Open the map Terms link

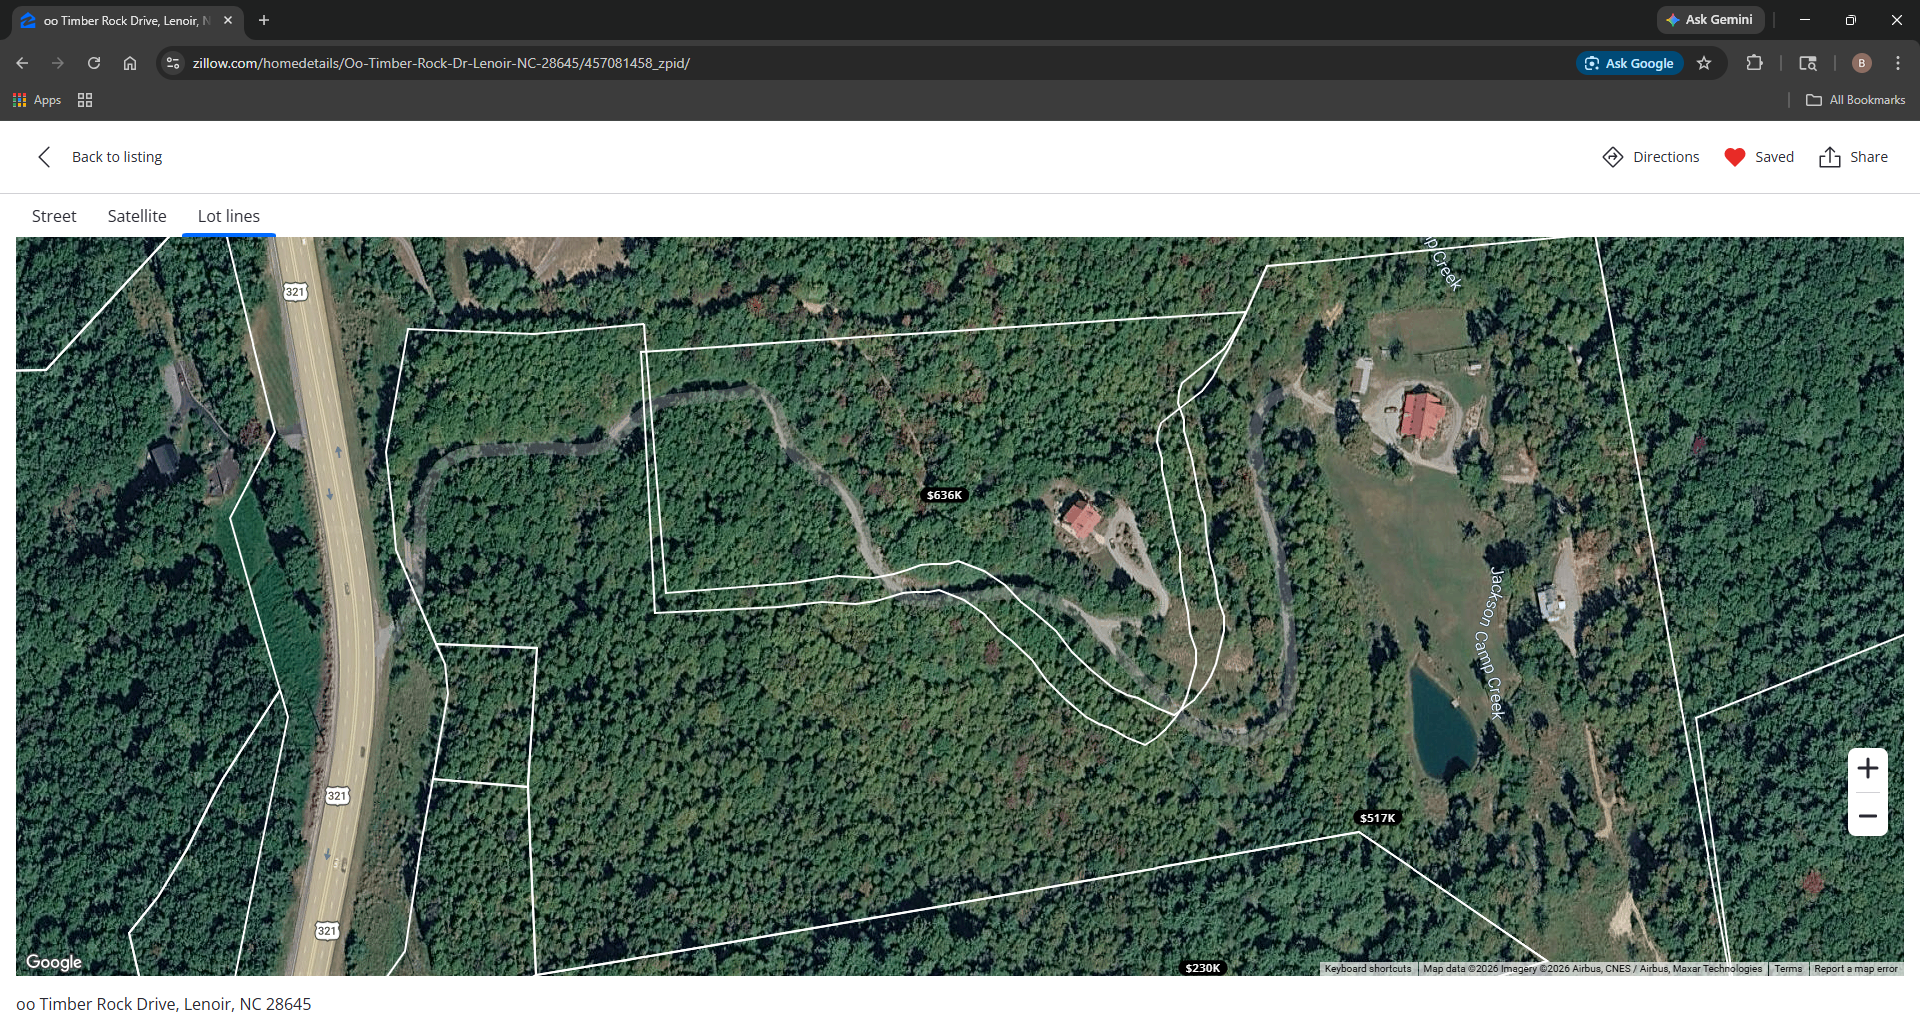click(x=1788, y=969)
